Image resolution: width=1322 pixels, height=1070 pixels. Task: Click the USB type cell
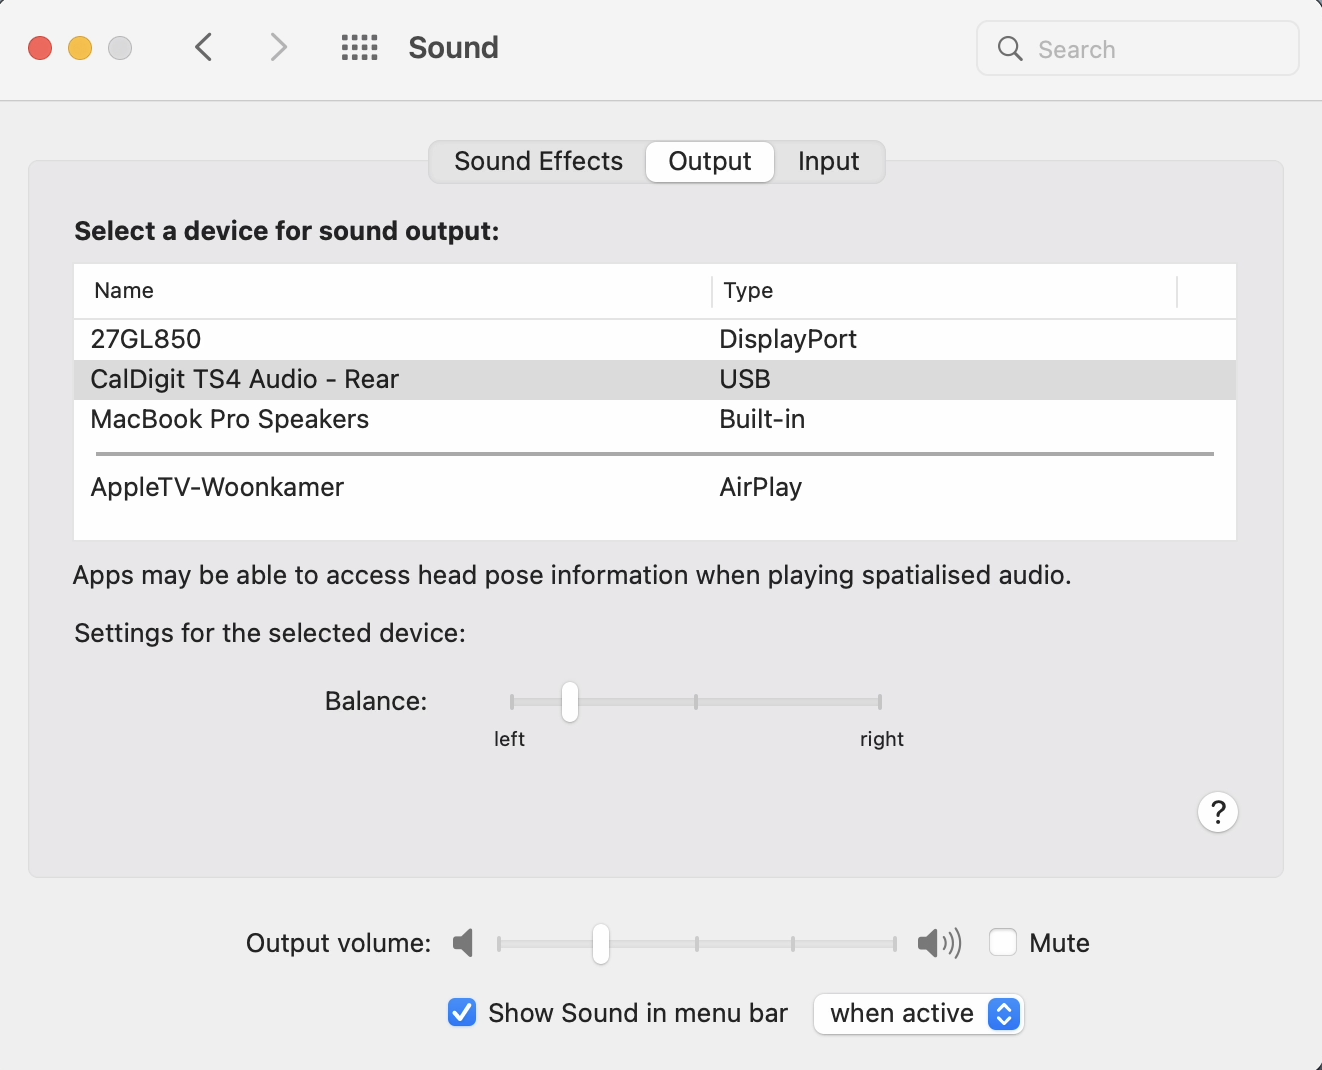pyautogui.click(x=745, y=380)
